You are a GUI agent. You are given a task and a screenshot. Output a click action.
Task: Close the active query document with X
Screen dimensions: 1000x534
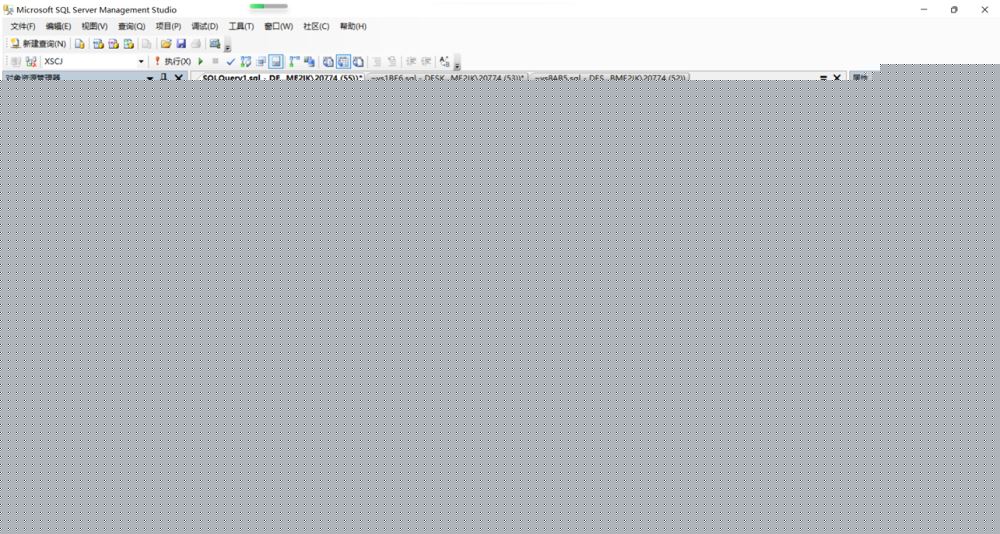[837, 78]
